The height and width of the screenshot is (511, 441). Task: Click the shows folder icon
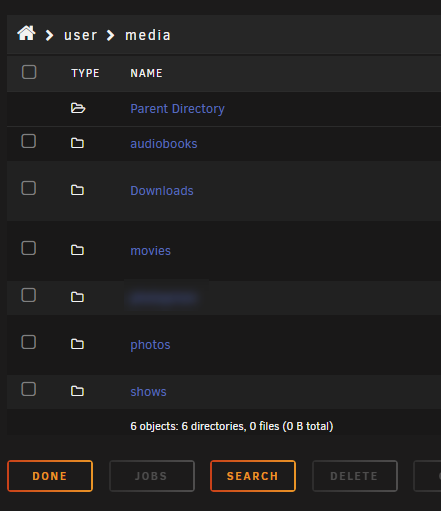[77, 391]
